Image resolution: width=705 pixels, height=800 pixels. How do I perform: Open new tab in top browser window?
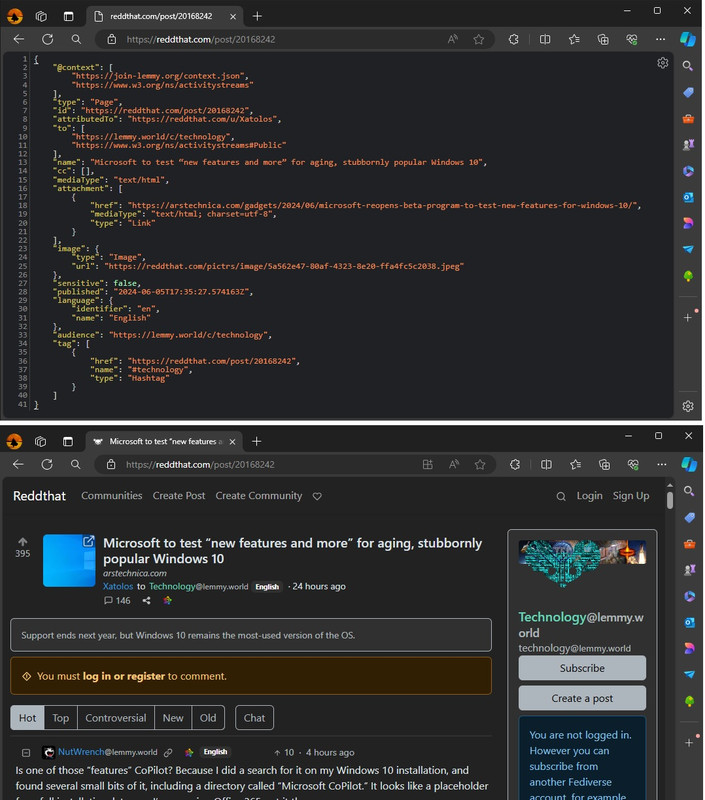(257, 16)
